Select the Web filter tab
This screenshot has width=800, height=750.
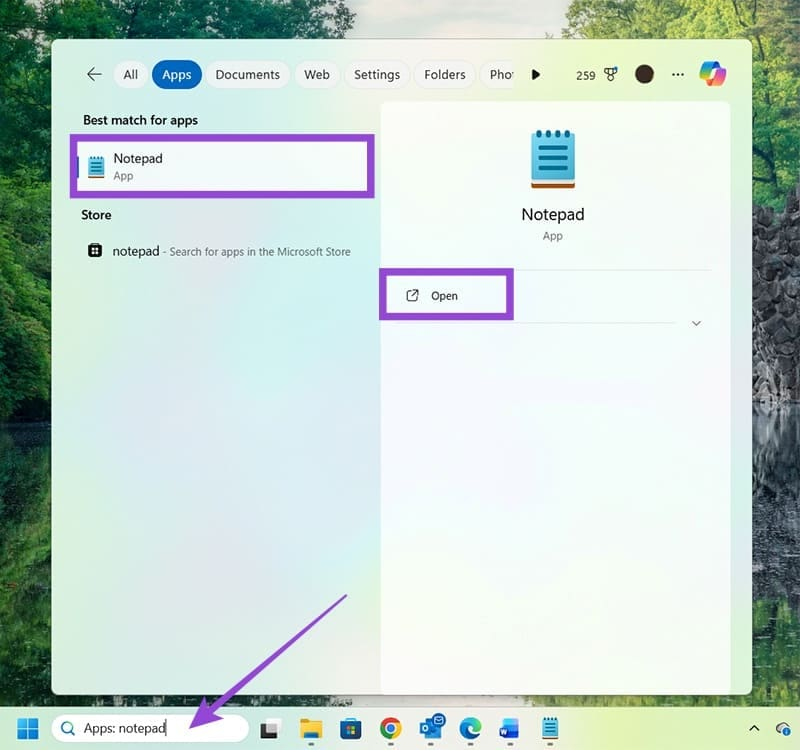pyautogui.click(x=317, y=74)
